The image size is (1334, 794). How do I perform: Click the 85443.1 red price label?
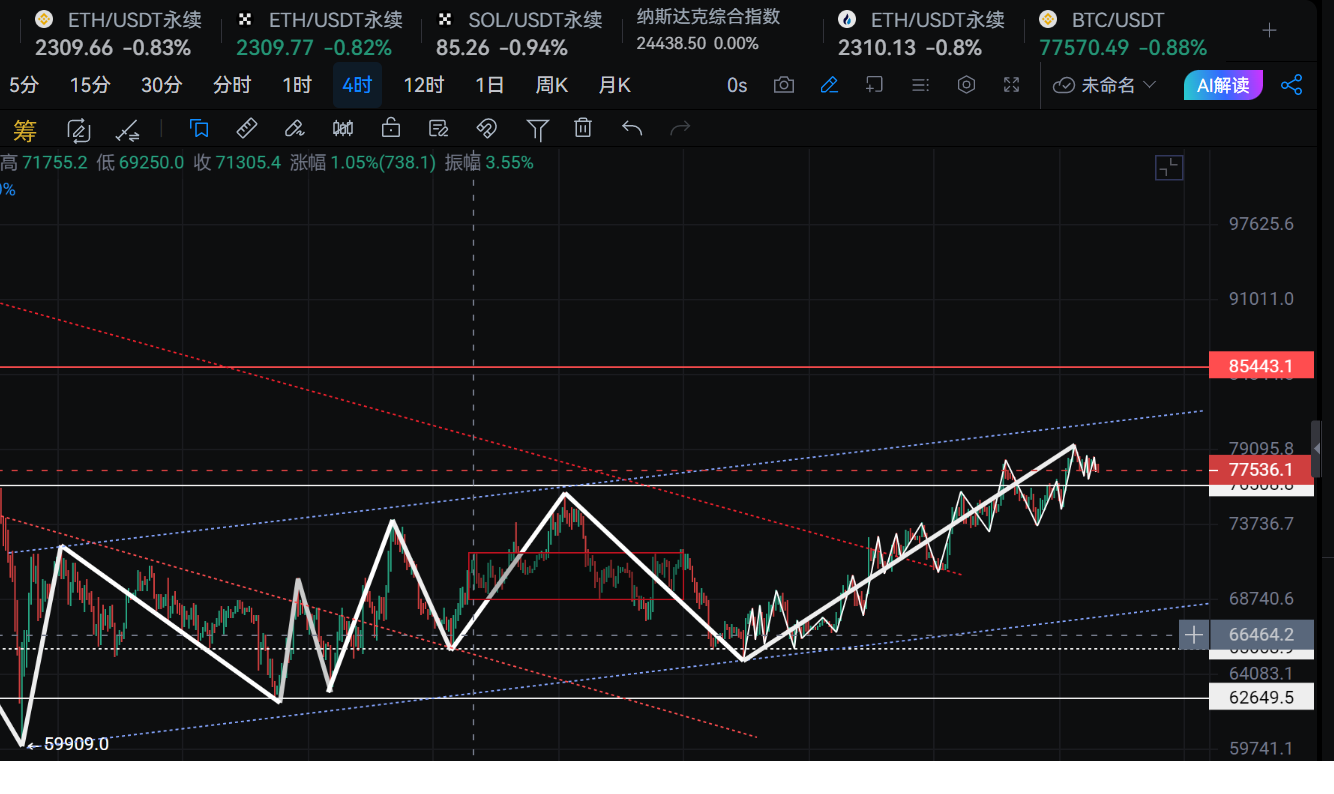tap(1260, 367)
